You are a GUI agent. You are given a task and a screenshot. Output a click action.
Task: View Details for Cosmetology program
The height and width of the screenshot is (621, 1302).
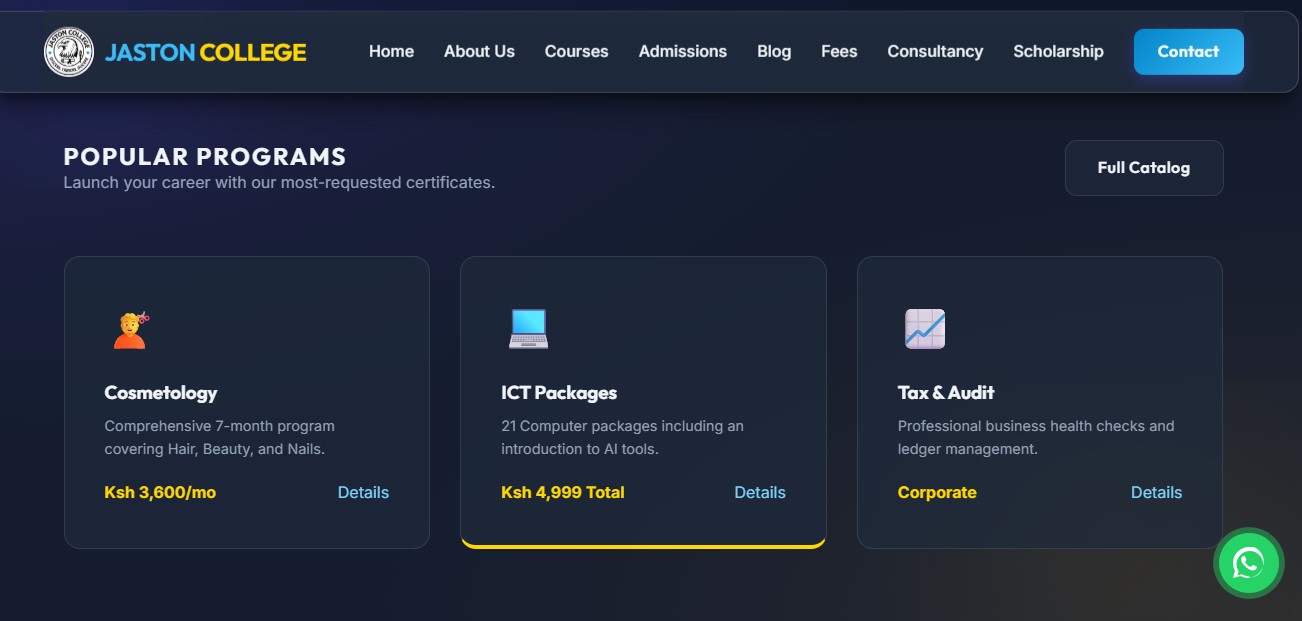363,492
